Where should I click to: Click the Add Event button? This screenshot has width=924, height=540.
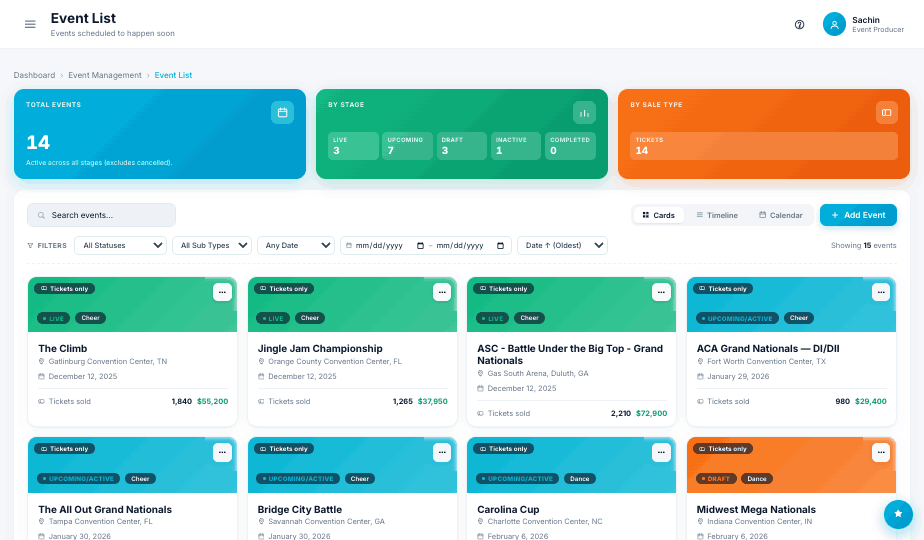[858, 215]
